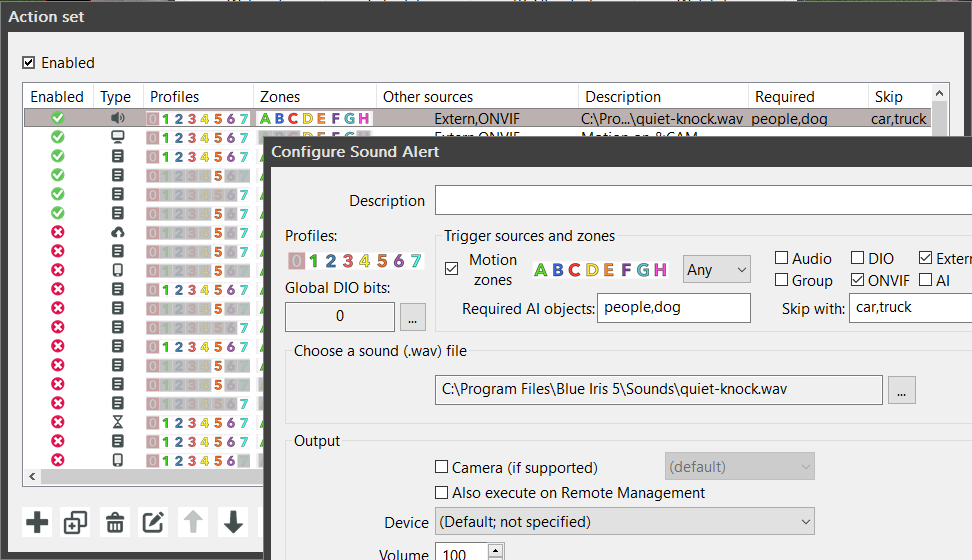Click the add new action plus icon
This screenshot has width=972, height=560.
click(x=37, y=521)
